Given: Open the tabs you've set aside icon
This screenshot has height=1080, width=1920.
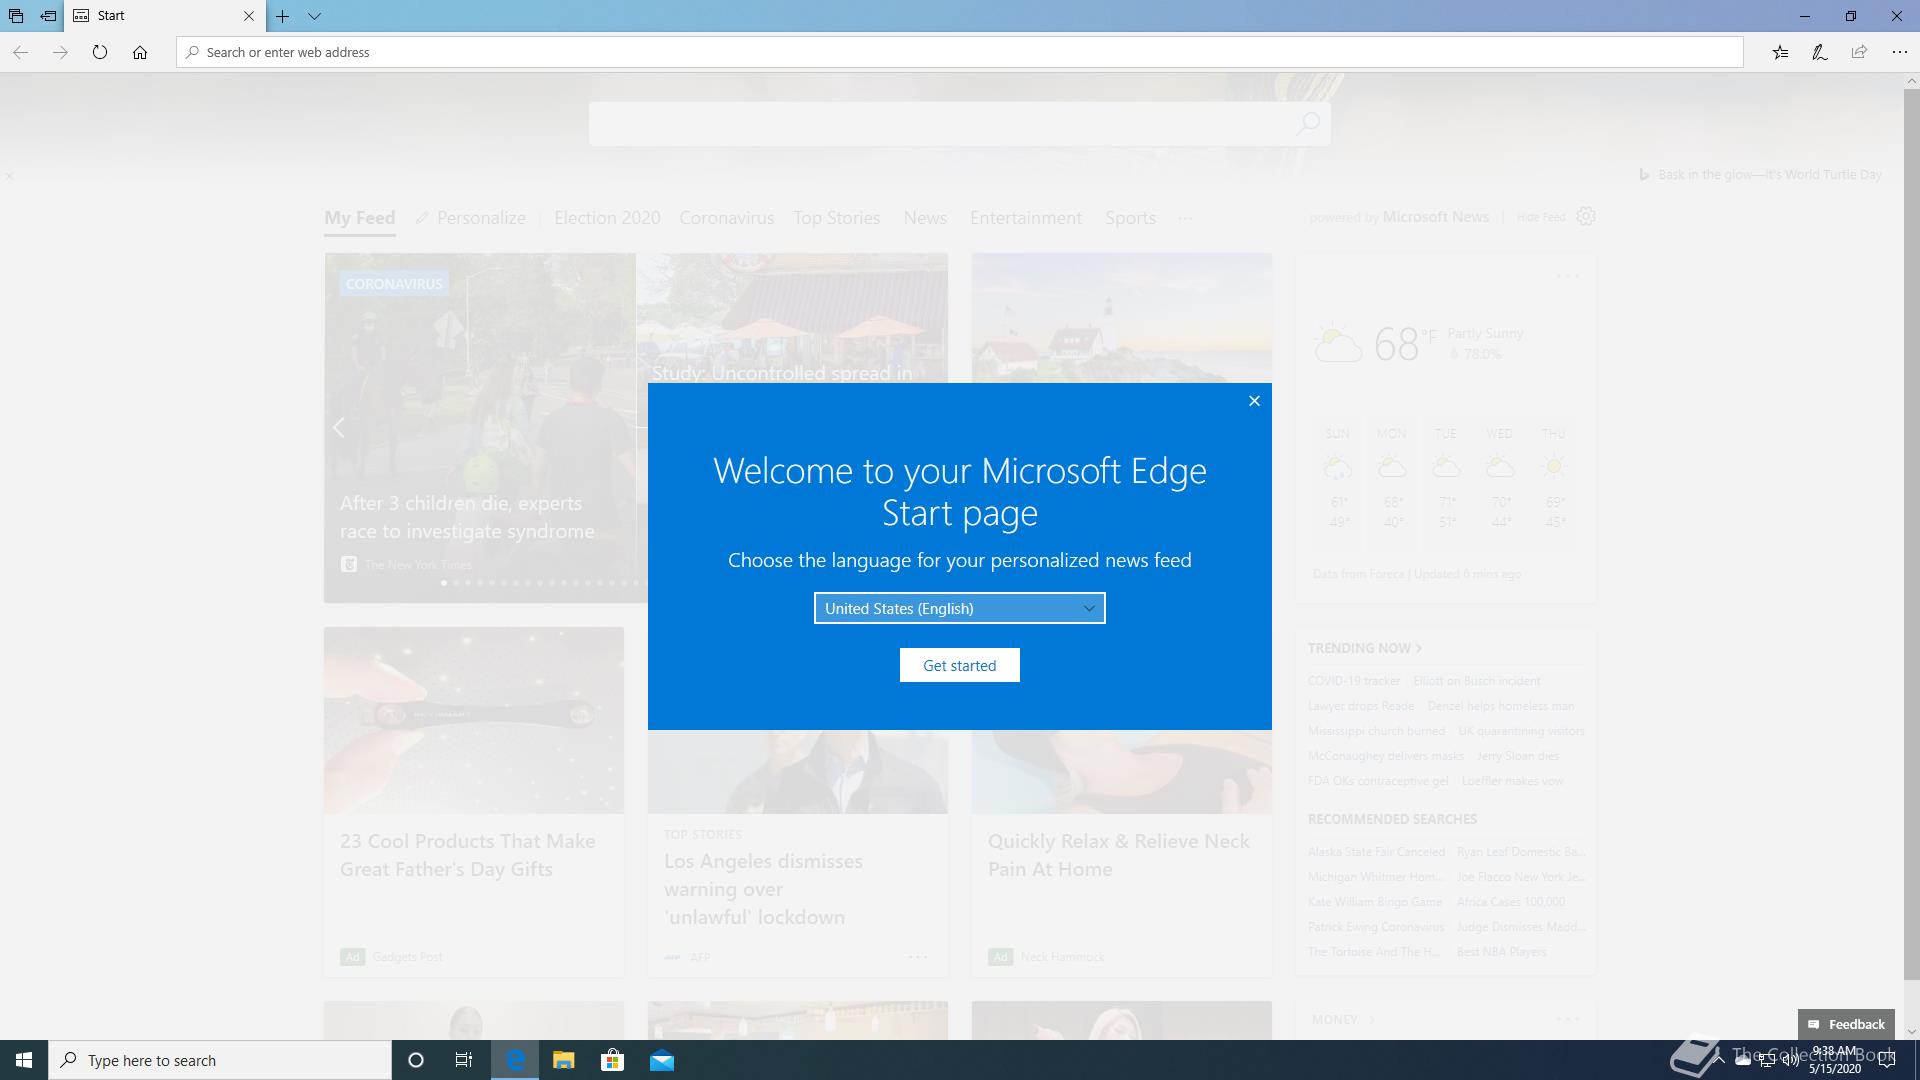Looking at the screenshot, I should coord(16,16).
